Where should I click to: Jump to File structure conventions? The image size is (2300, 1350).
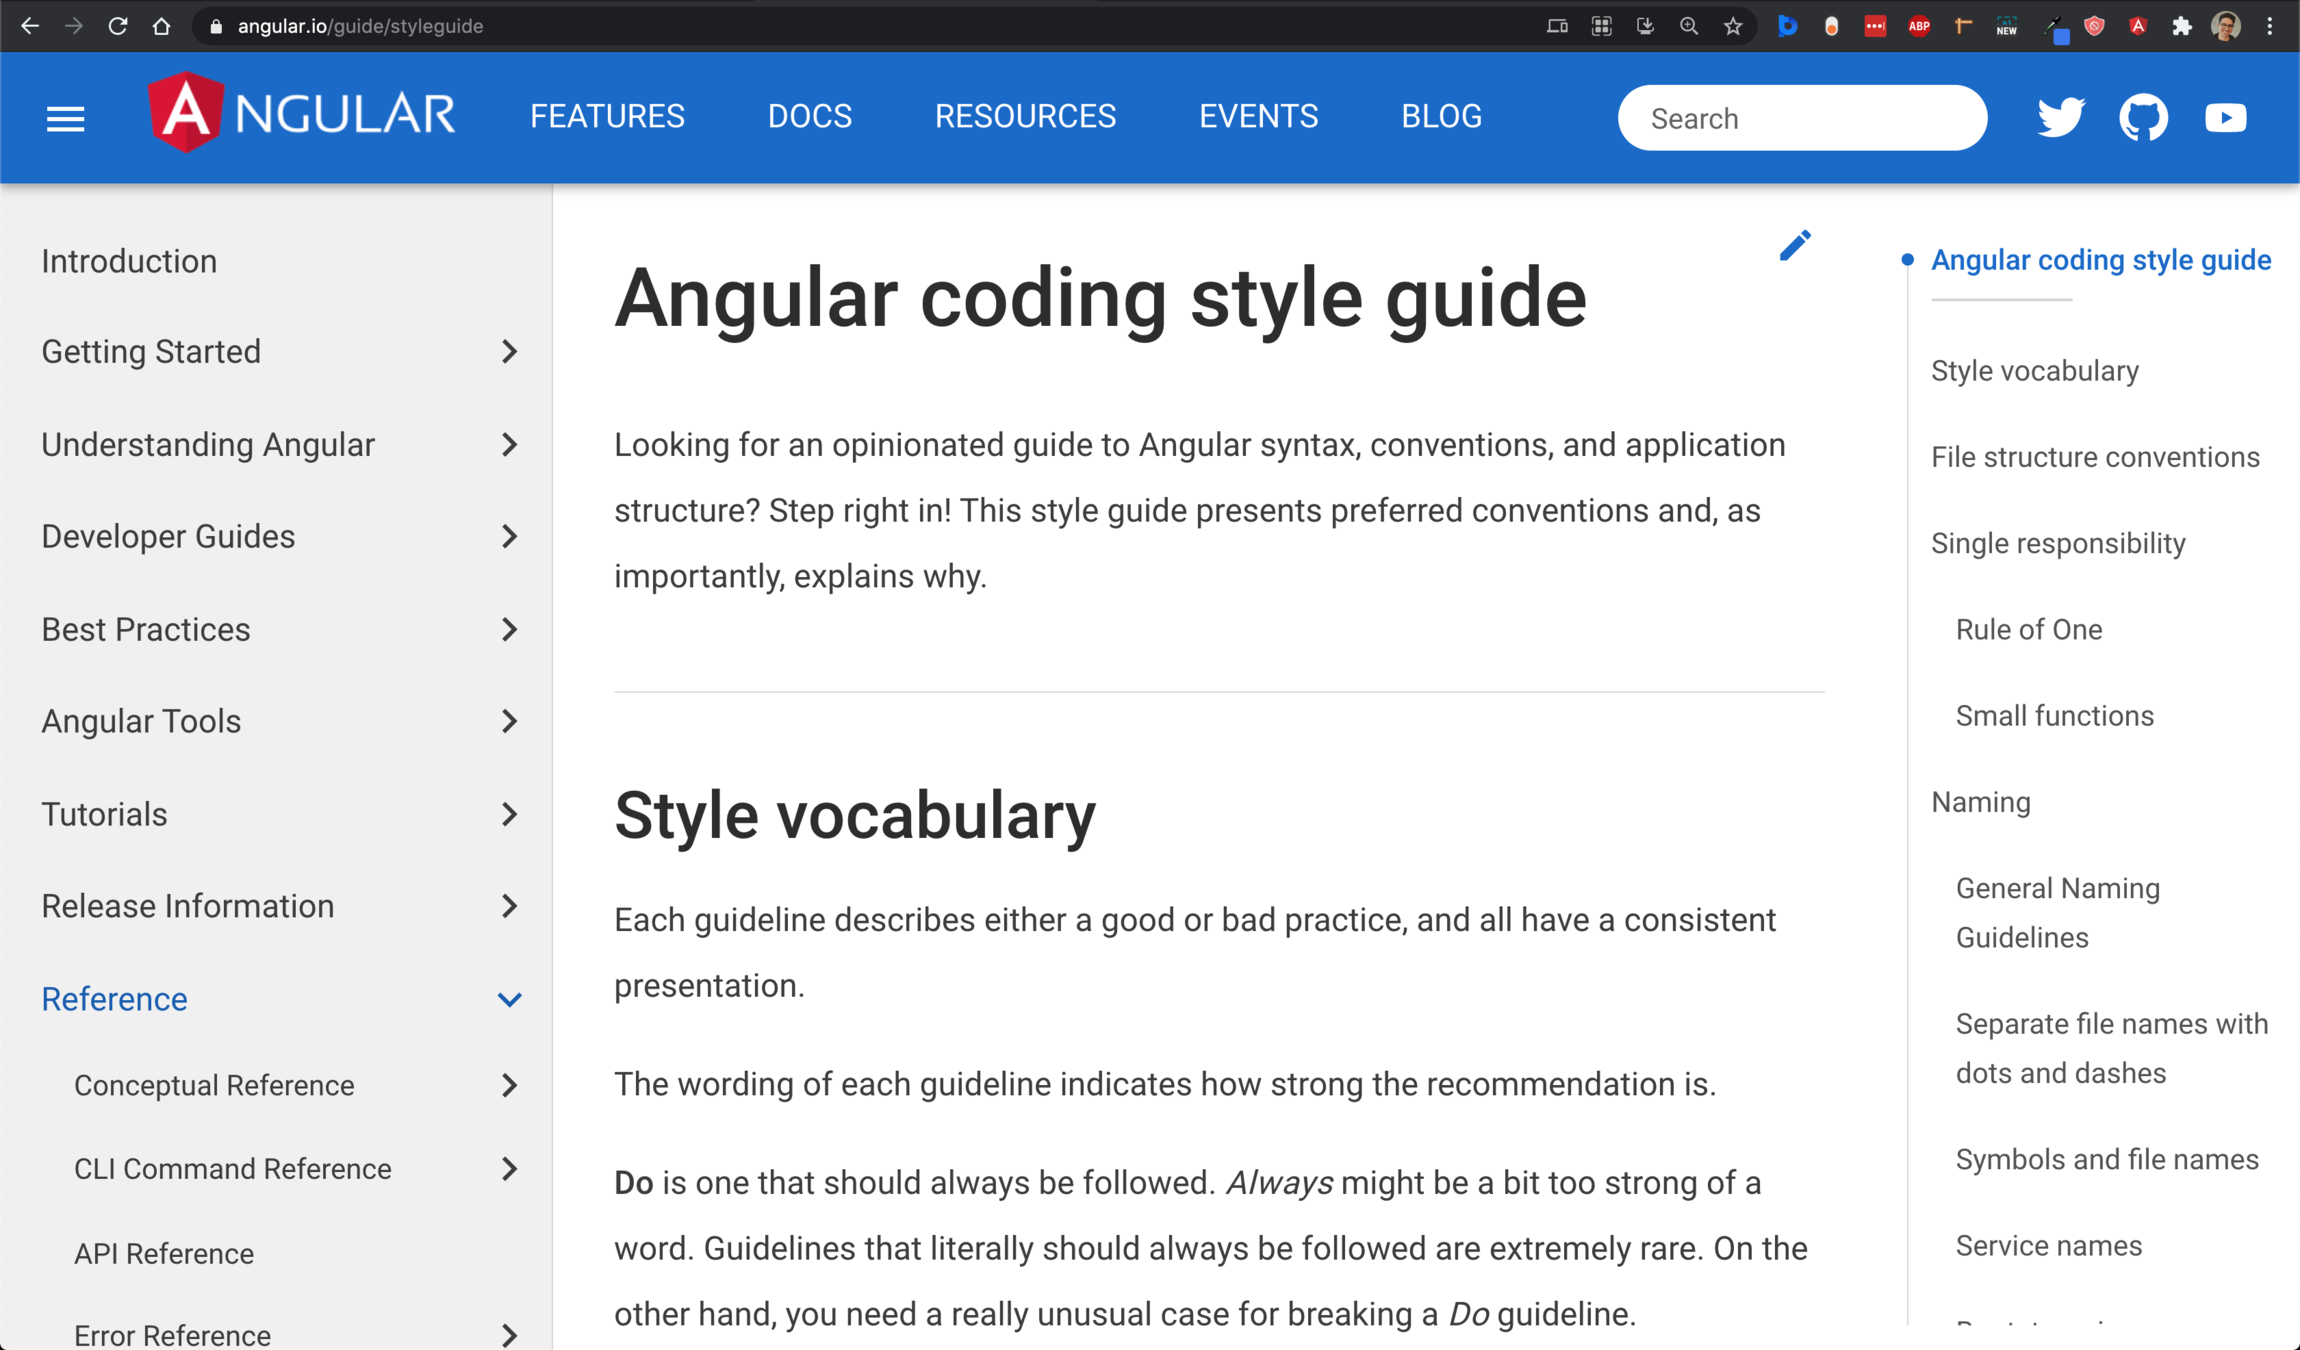click(2095, 457)
